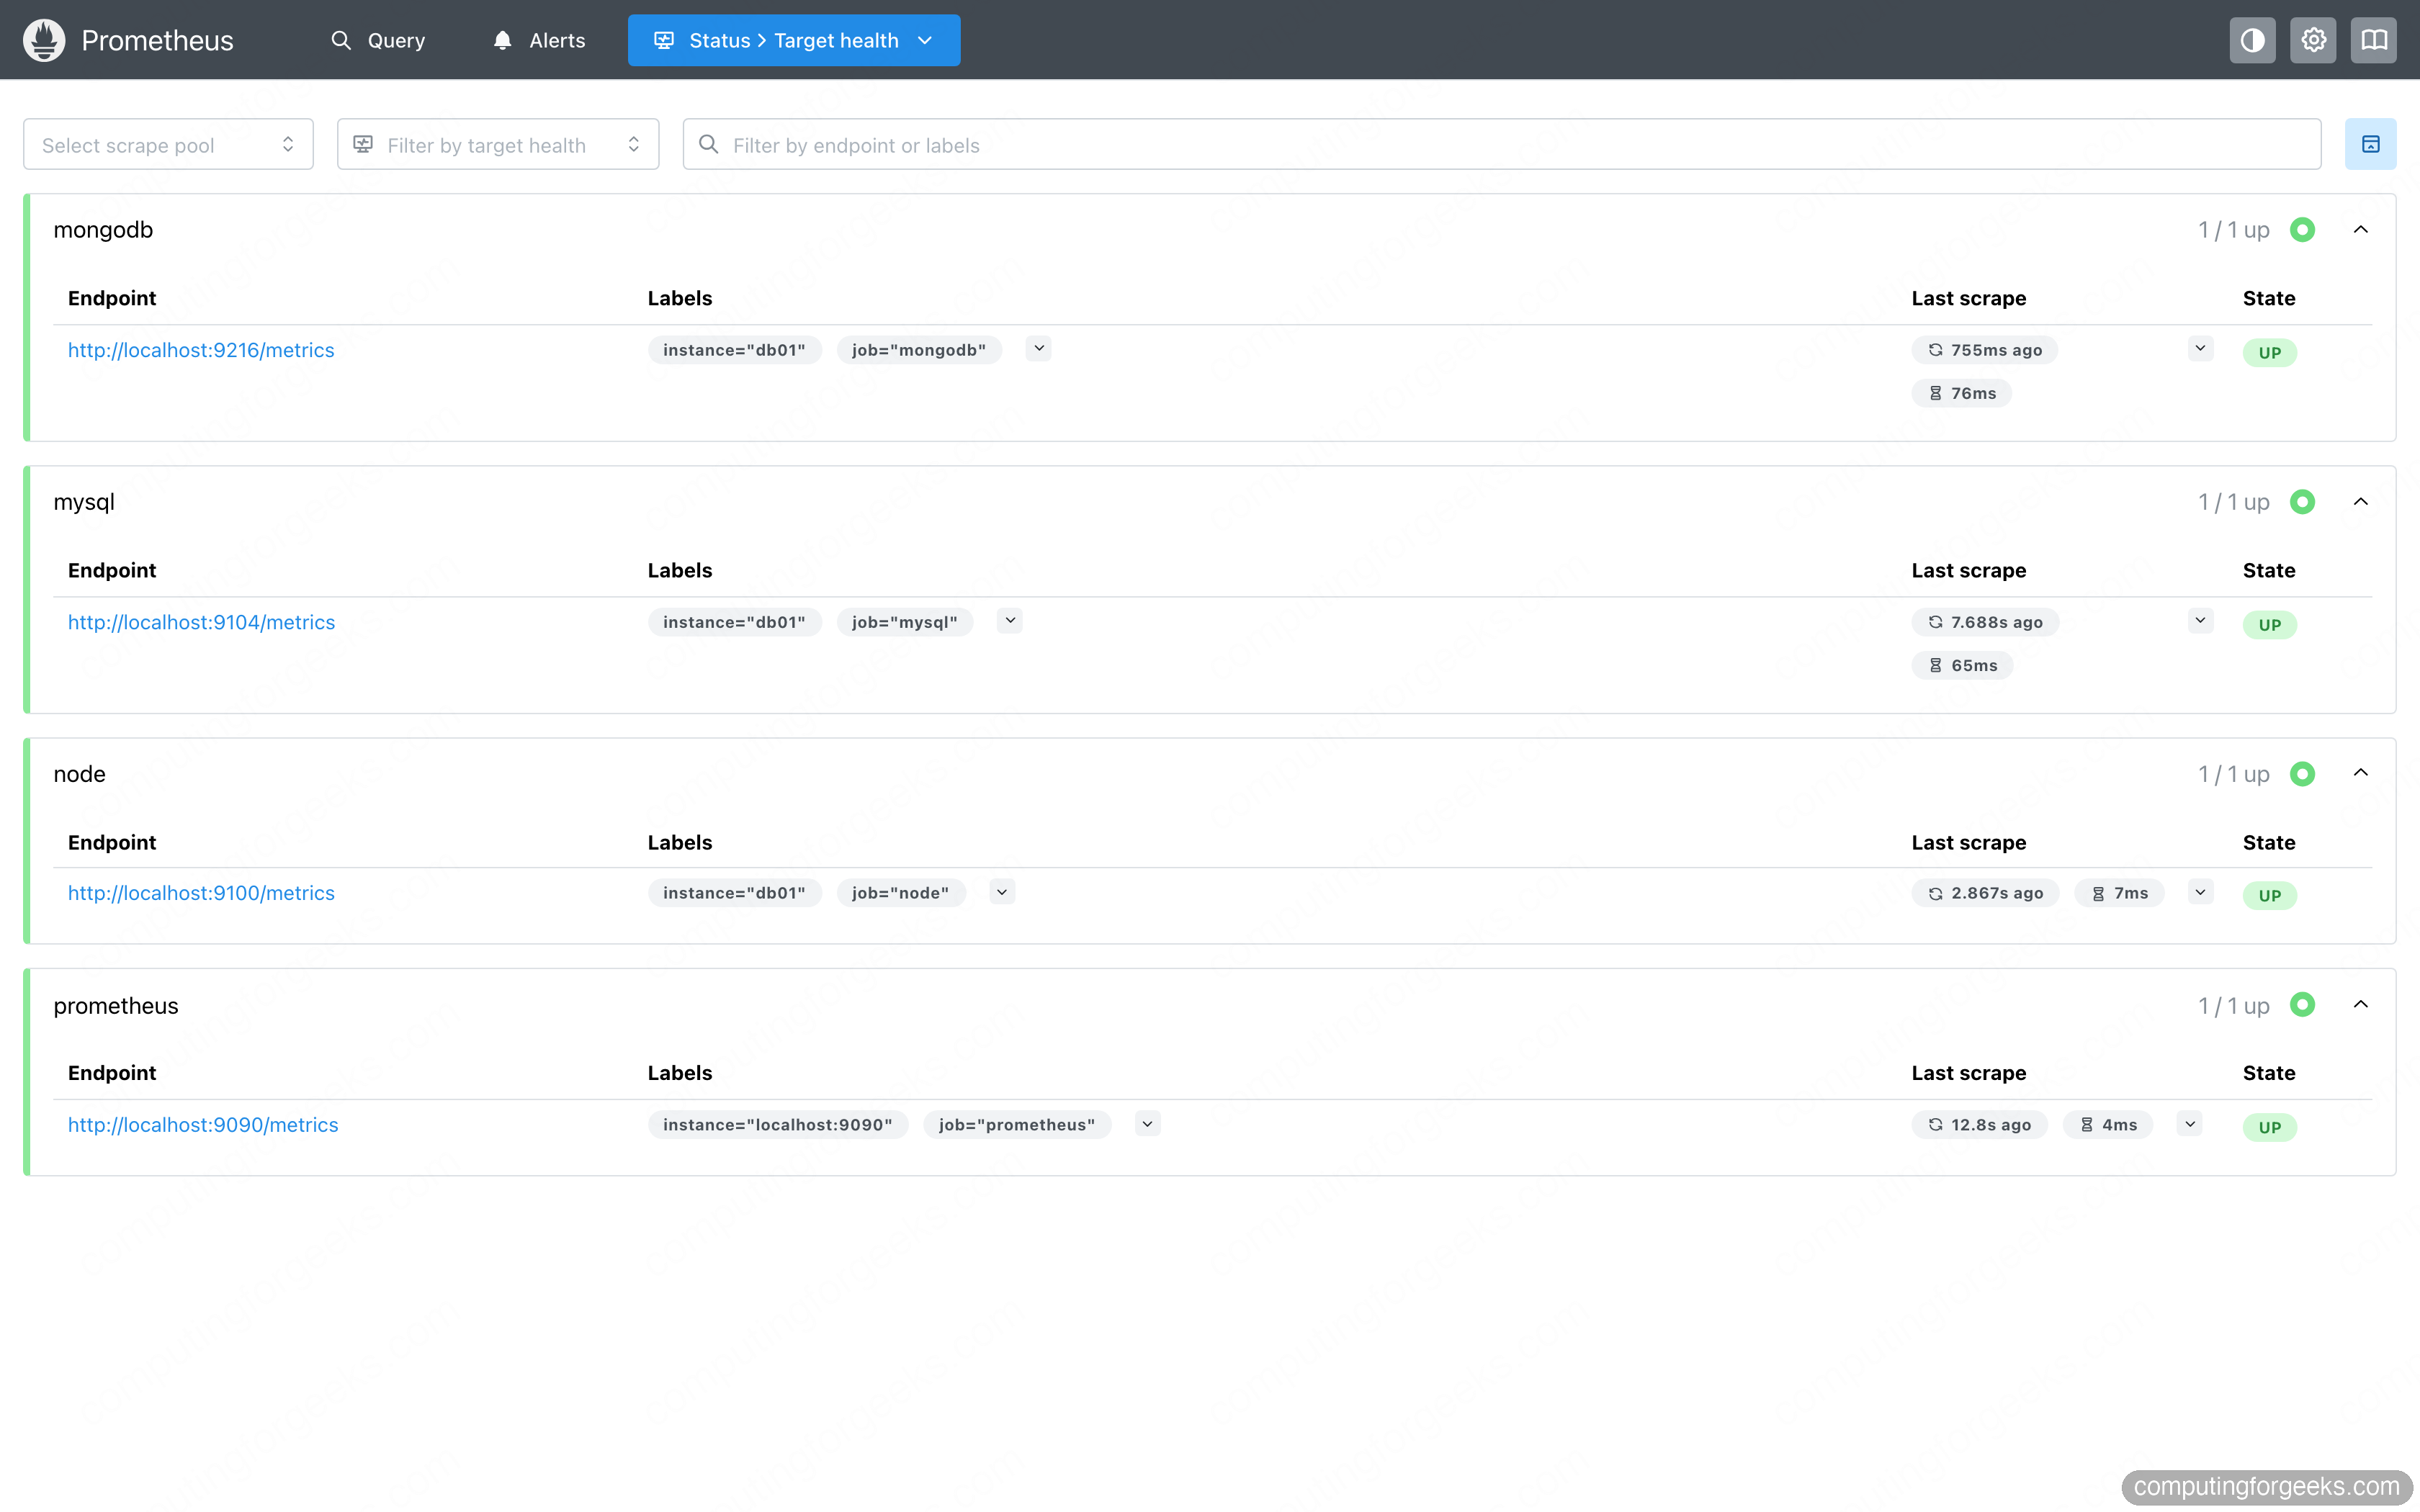
Task: Click the 12.8s ago last scrape badge
Action: pos(1979,1125)
